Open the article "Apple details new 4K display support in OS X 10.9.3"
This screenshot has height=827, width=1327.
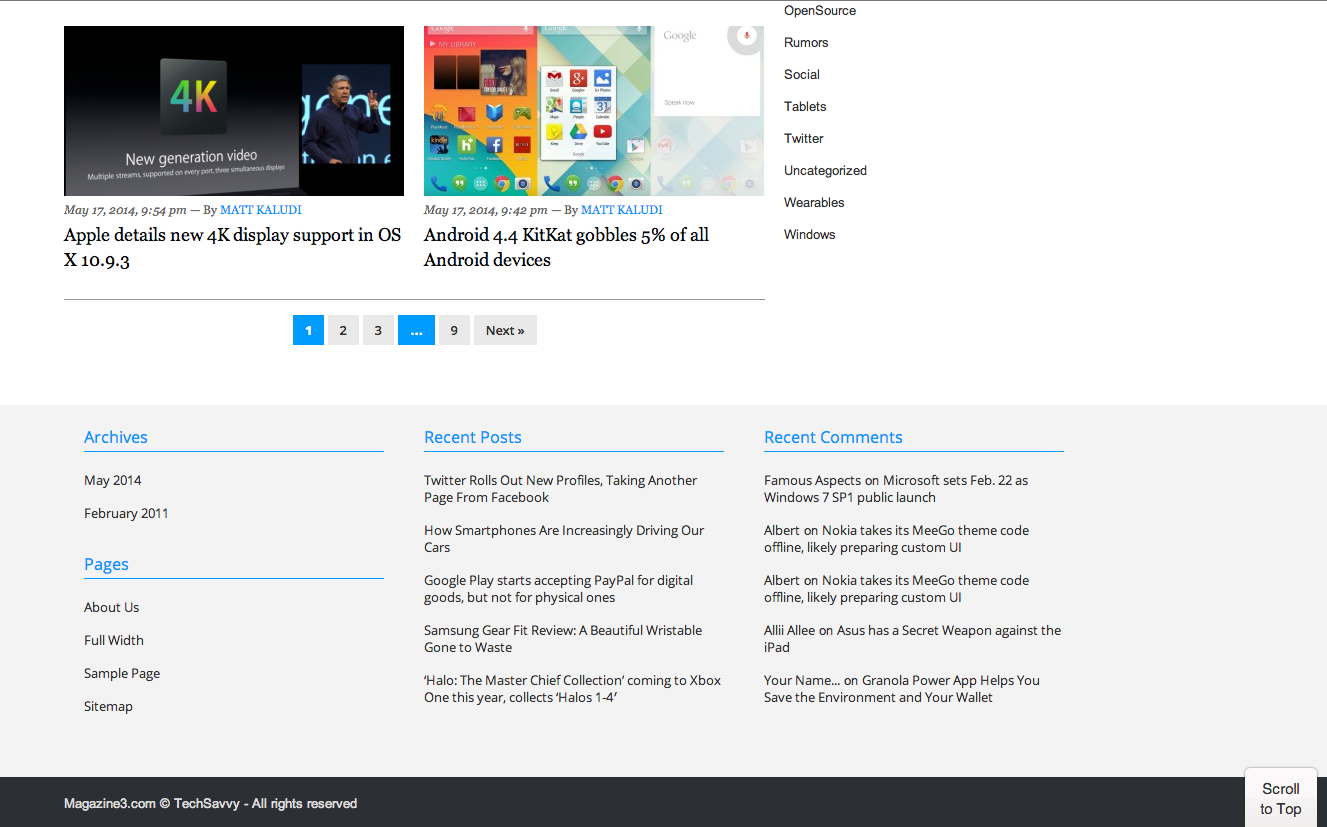pos(231,247)
